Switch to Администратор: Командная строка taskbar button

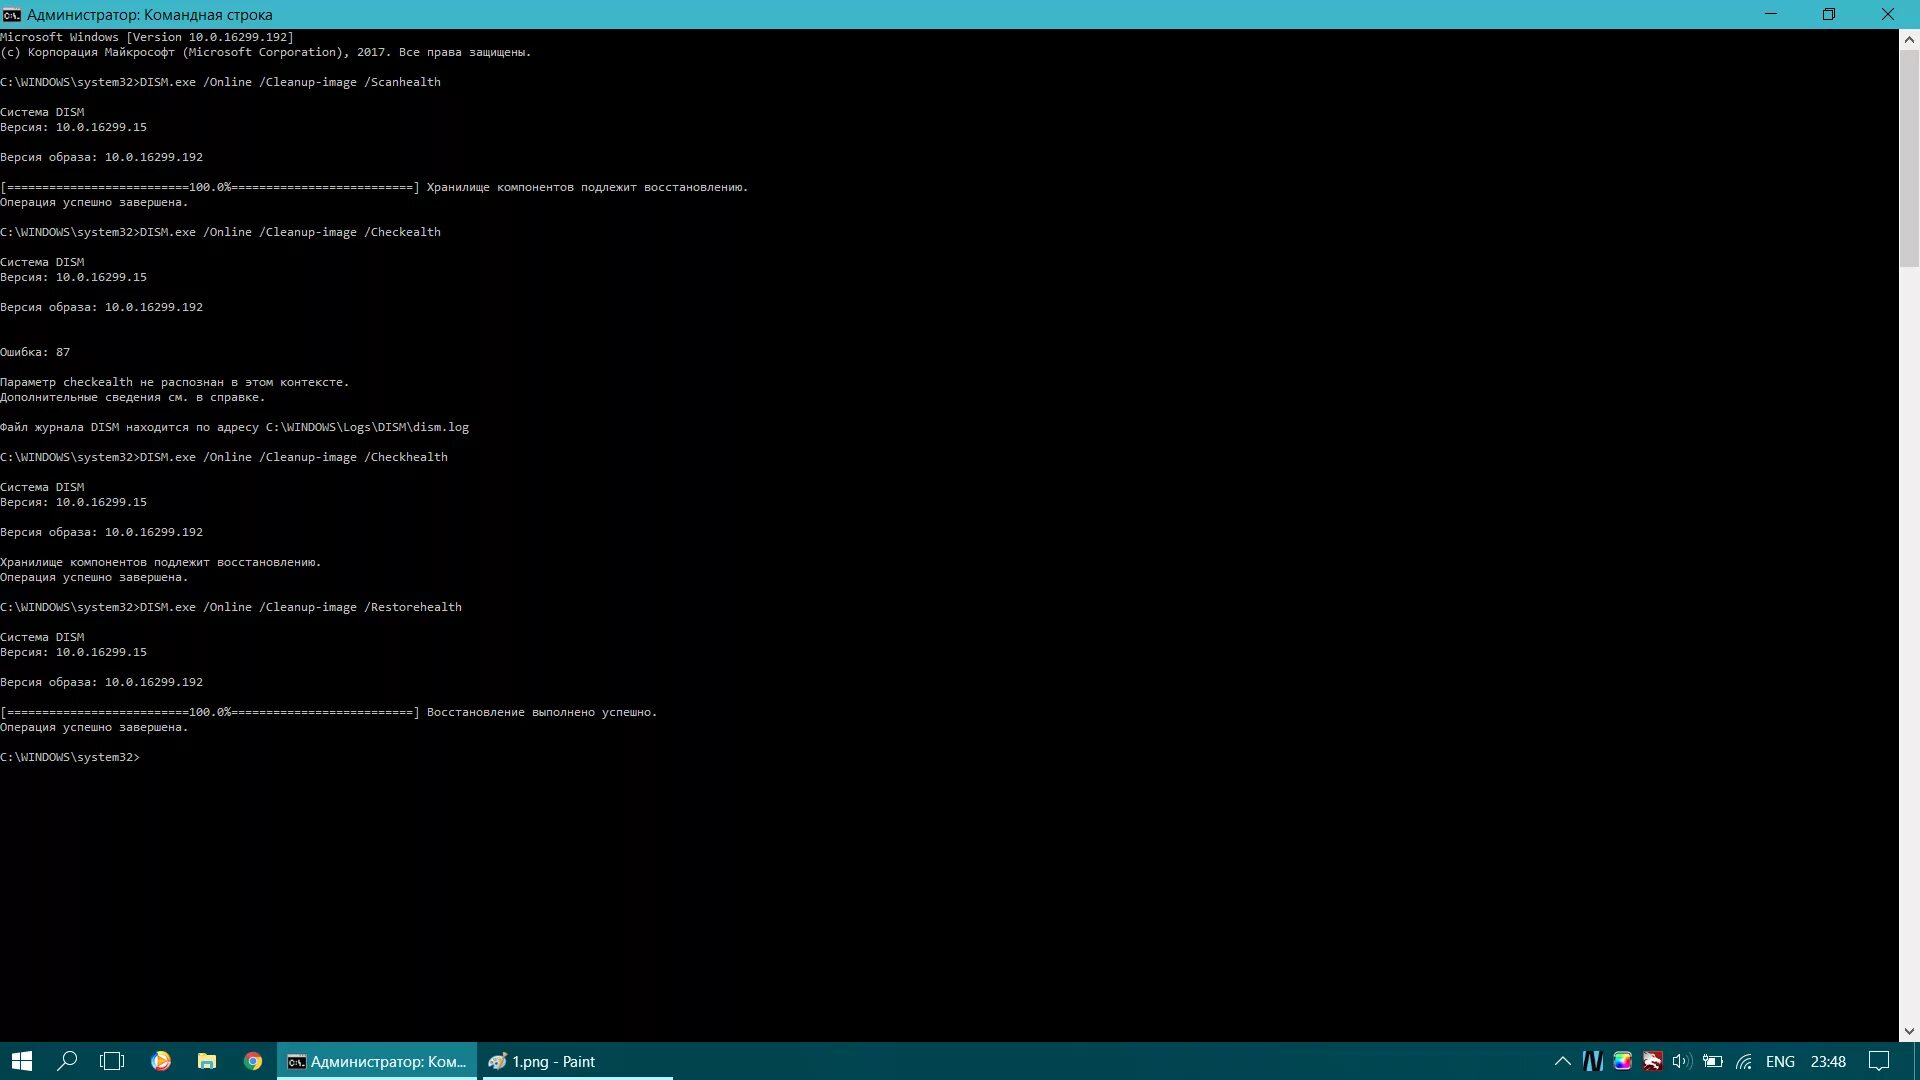[377, 1061]
